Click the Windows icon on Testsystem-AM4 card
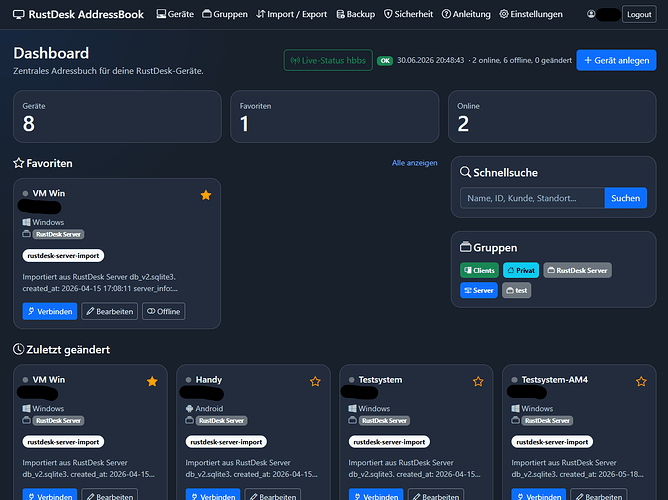 point(515,408)
